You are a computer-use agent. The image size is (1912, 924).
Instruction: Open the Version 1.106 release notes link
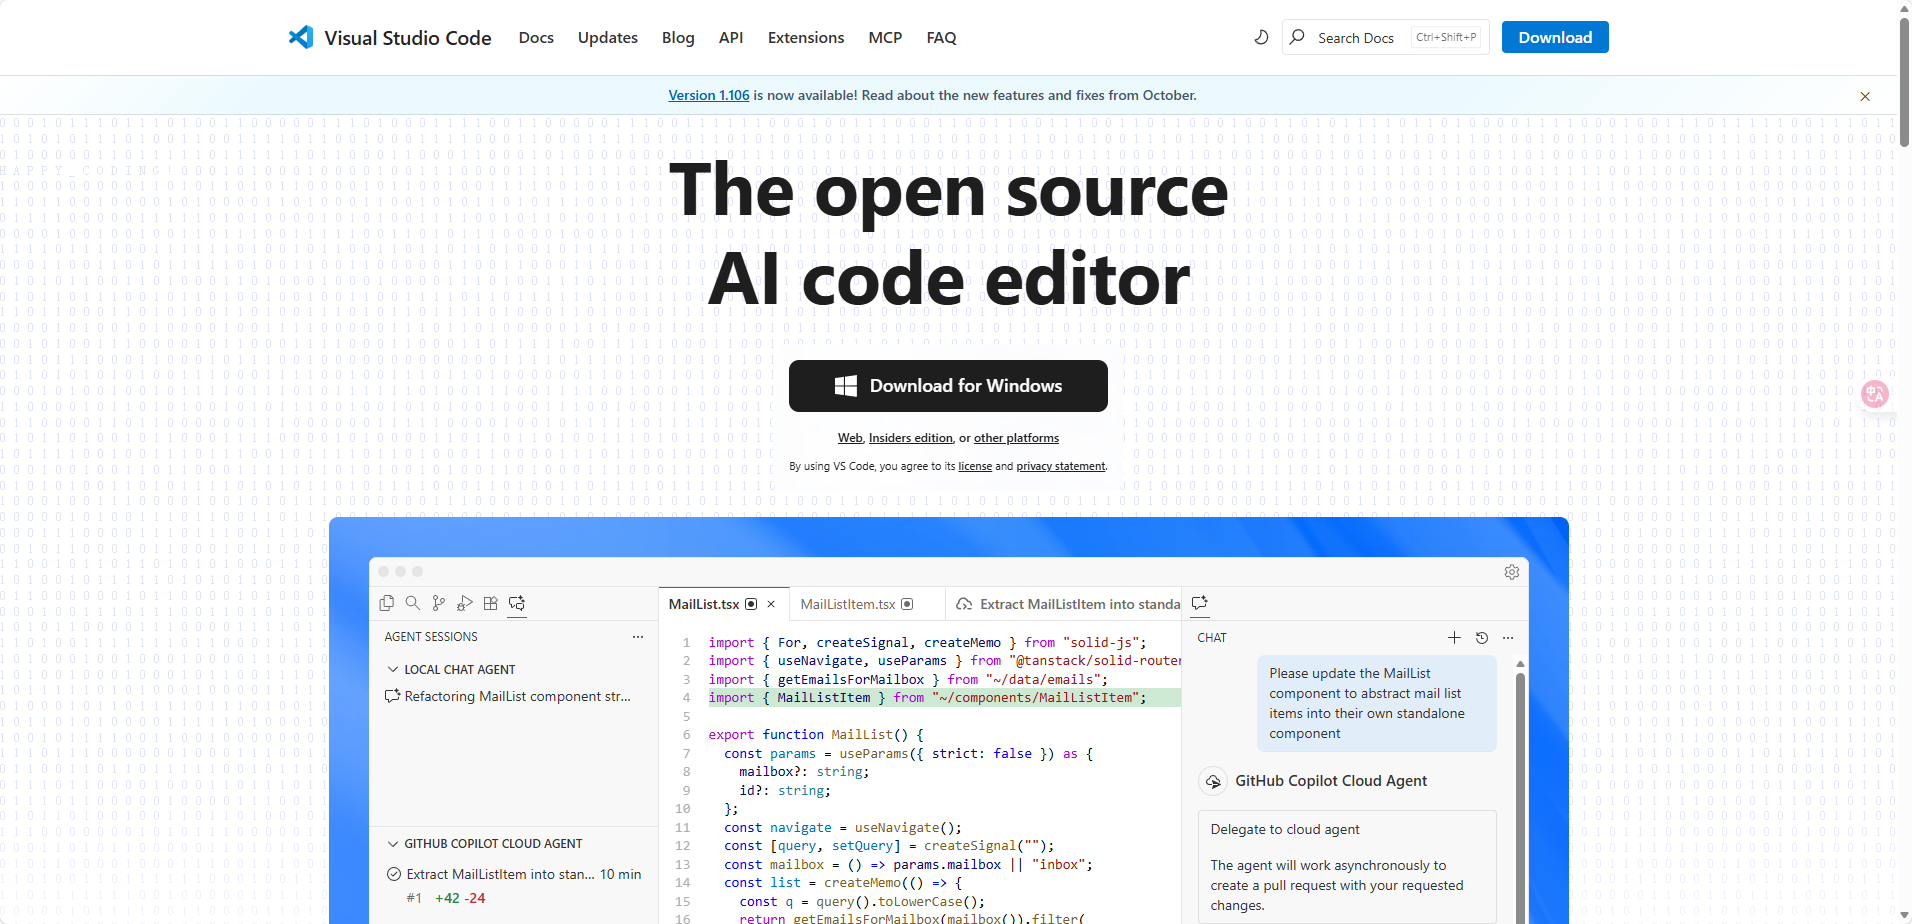pos(708,95)
